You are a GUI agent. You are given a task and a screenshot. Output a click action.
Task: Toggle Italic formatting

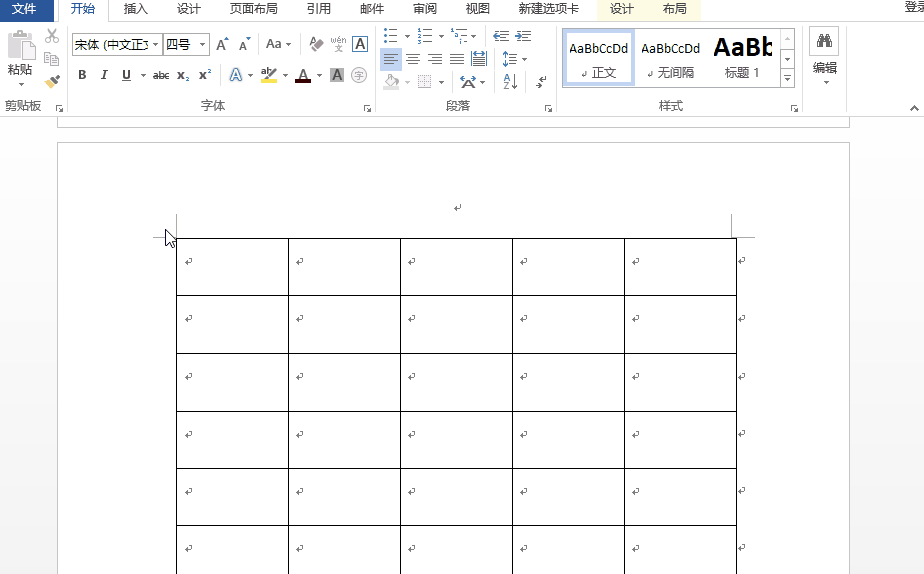(104, 75)
